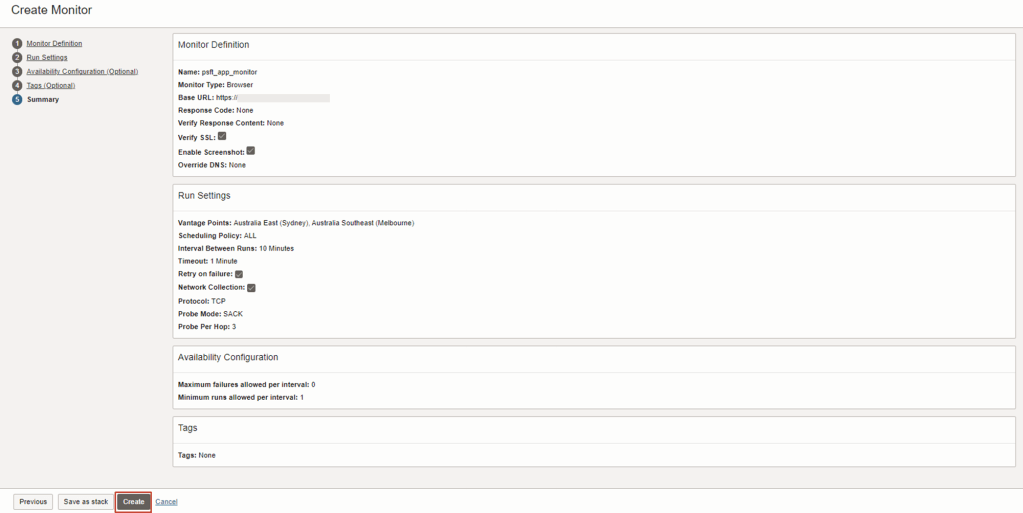Image resolution: width=1023 pixels, height=513 pixels.
Task: Click the Run Settings section header
Action: [204, 195]
